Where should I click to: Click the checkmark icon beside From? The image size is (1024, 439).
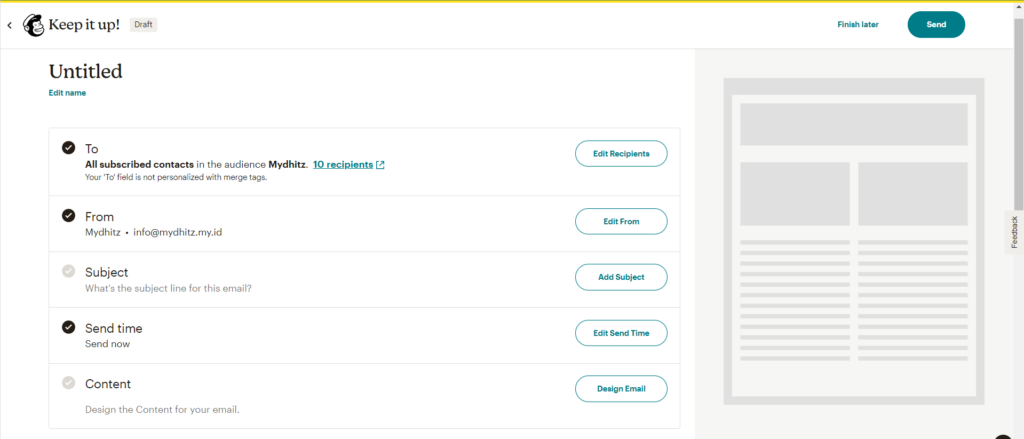point(68,215)
